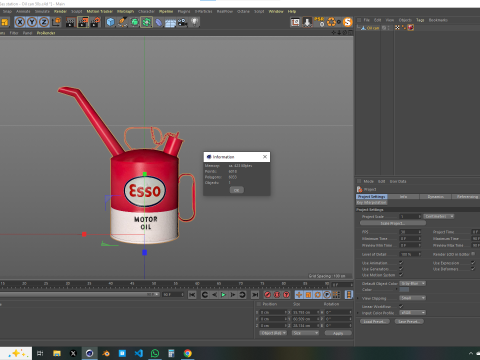Toggle scale keyframe recording

tap(308, 295)
